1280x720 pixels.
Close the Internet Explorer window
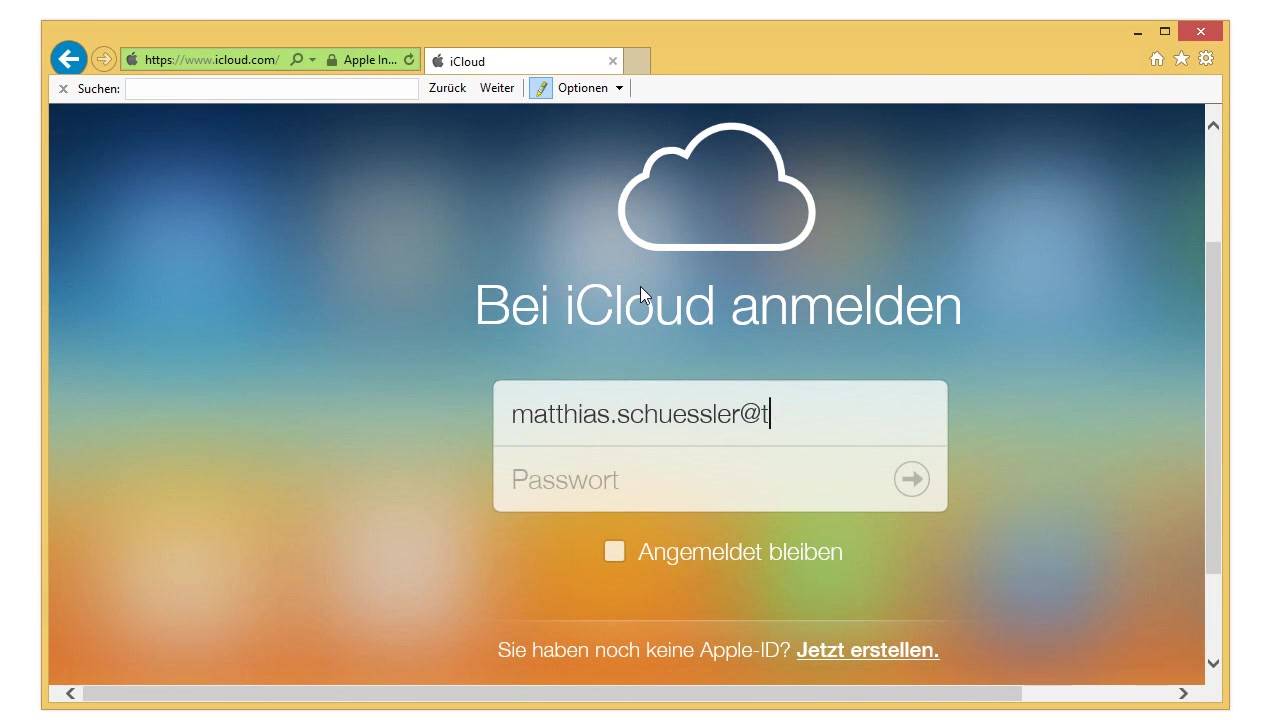tap(1201, 31)
